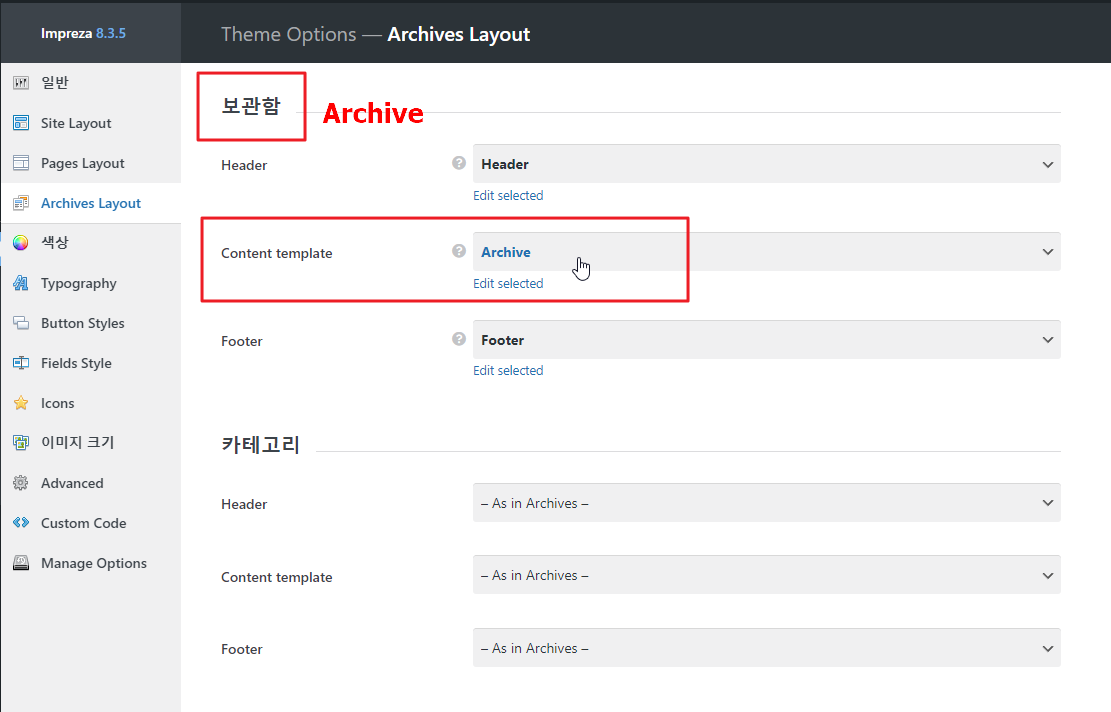
Task: Click the help icon beside 보관함 Header
Action: (459, 163)
